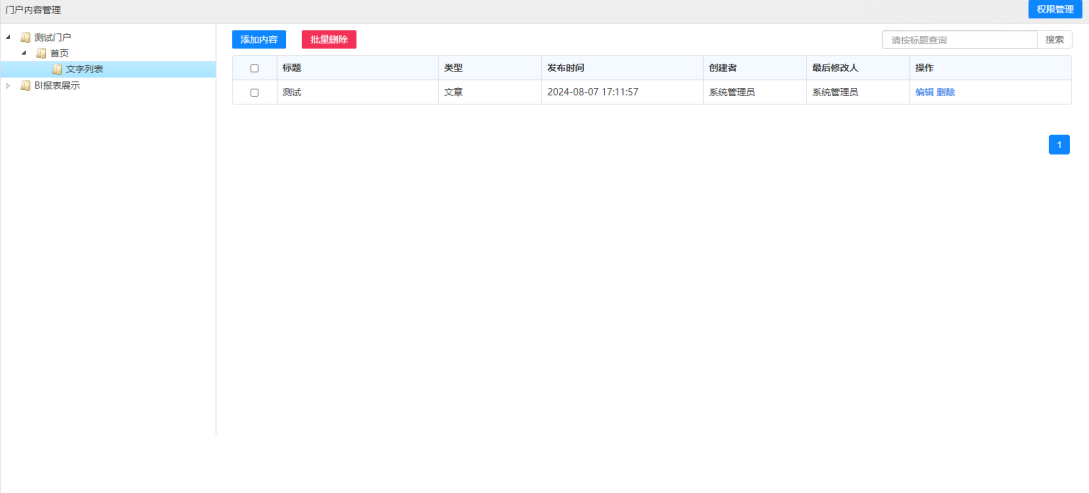Click the 编辑 link for 测试
1089x493 pixels.
[924, 92]
